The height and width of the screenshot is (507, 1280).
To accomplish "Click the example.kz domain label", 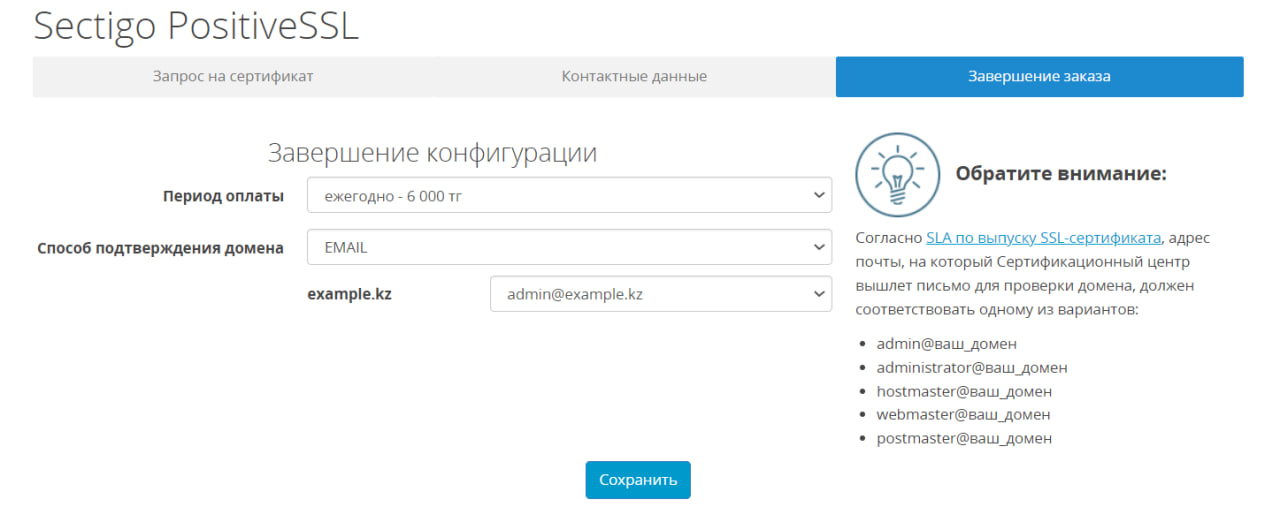I will point(349,295).
